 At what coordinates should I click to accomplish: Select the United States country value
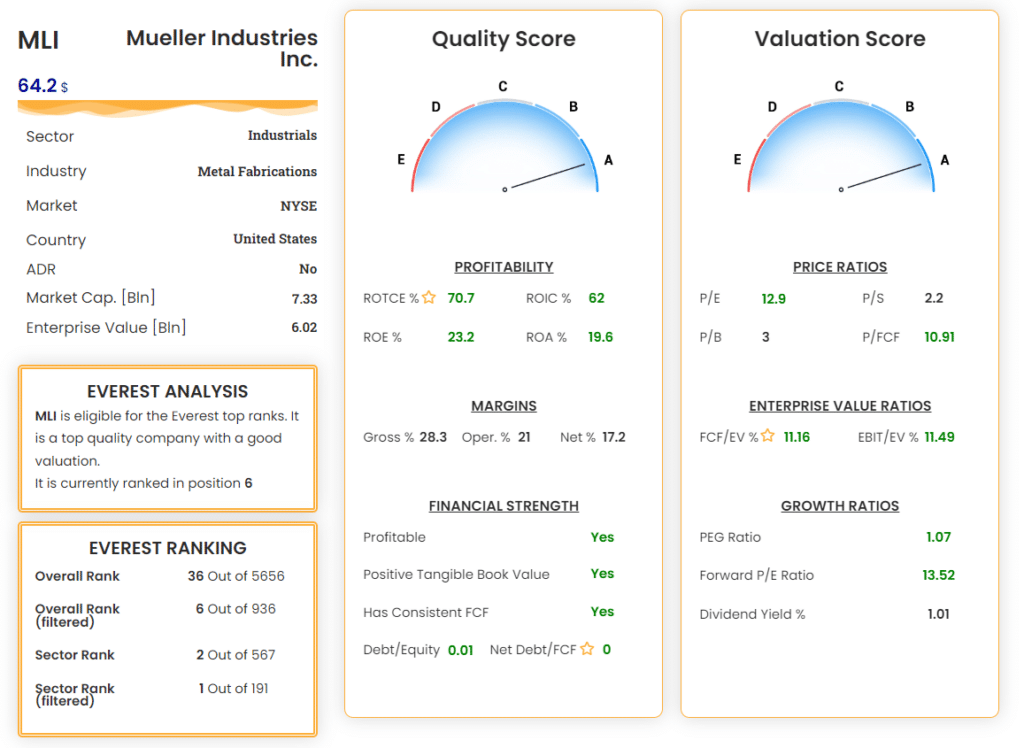[275, 239]
